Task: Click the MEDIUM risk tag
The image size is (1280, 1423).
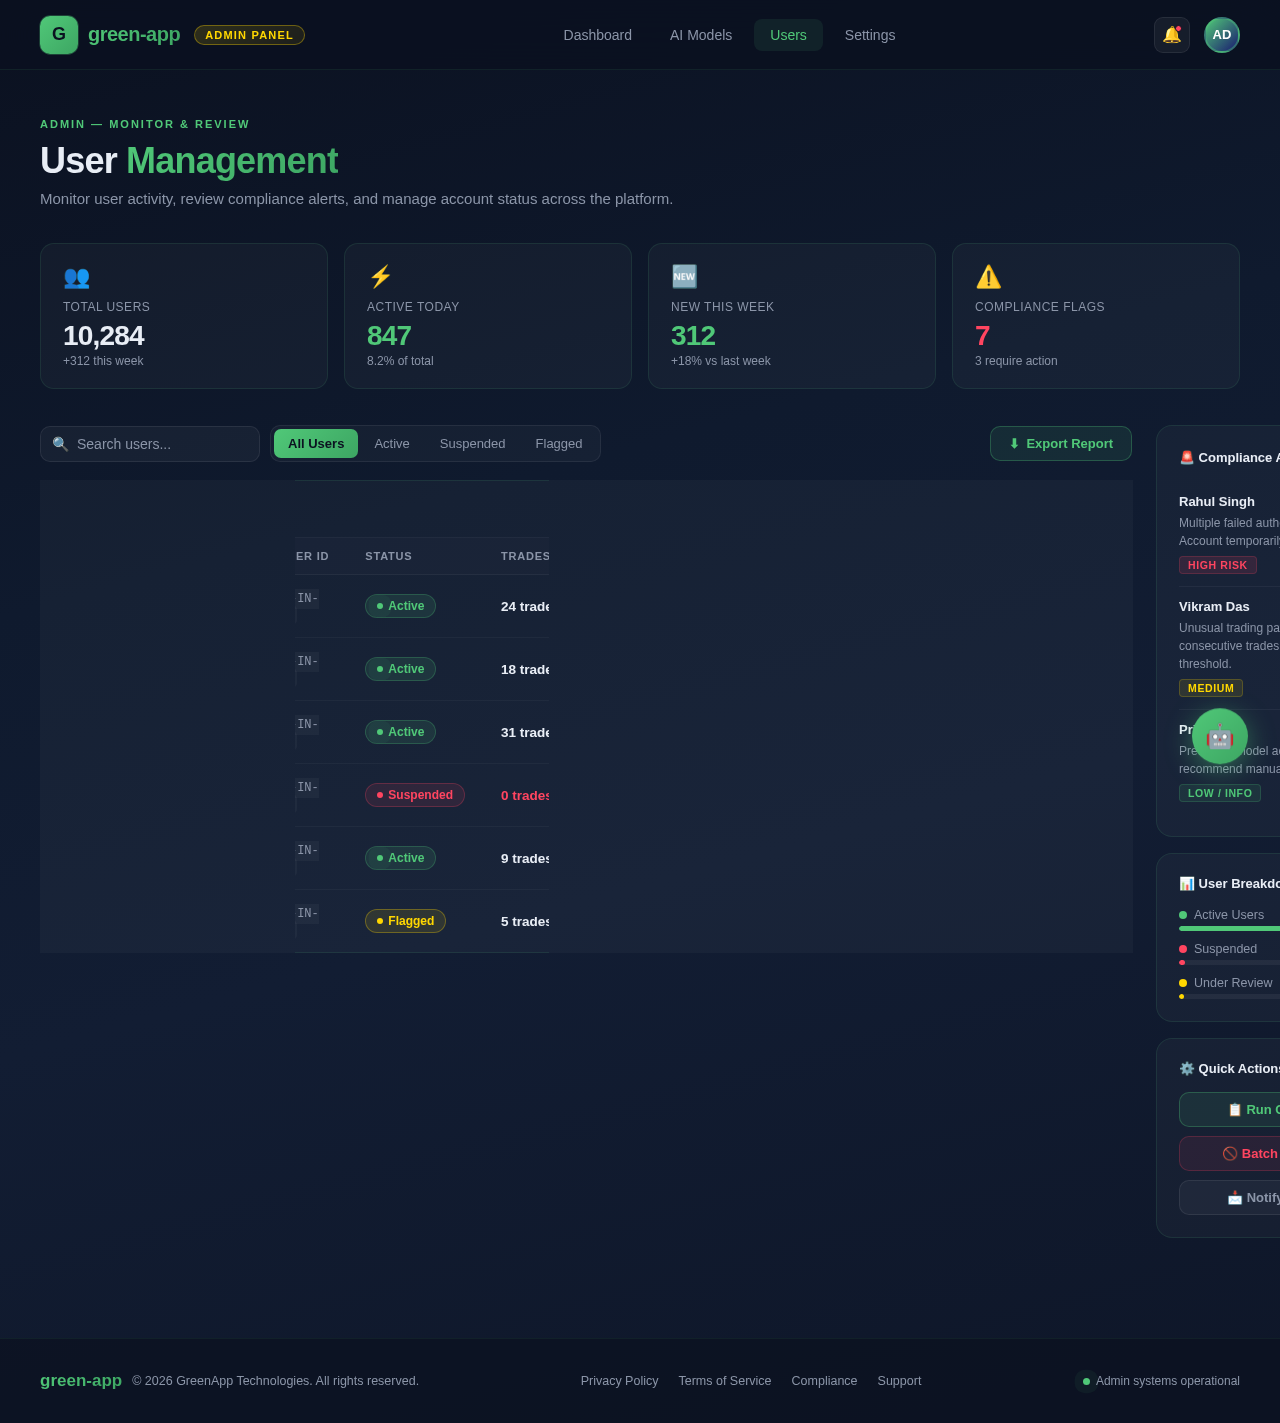Action: coord(1211,688)
